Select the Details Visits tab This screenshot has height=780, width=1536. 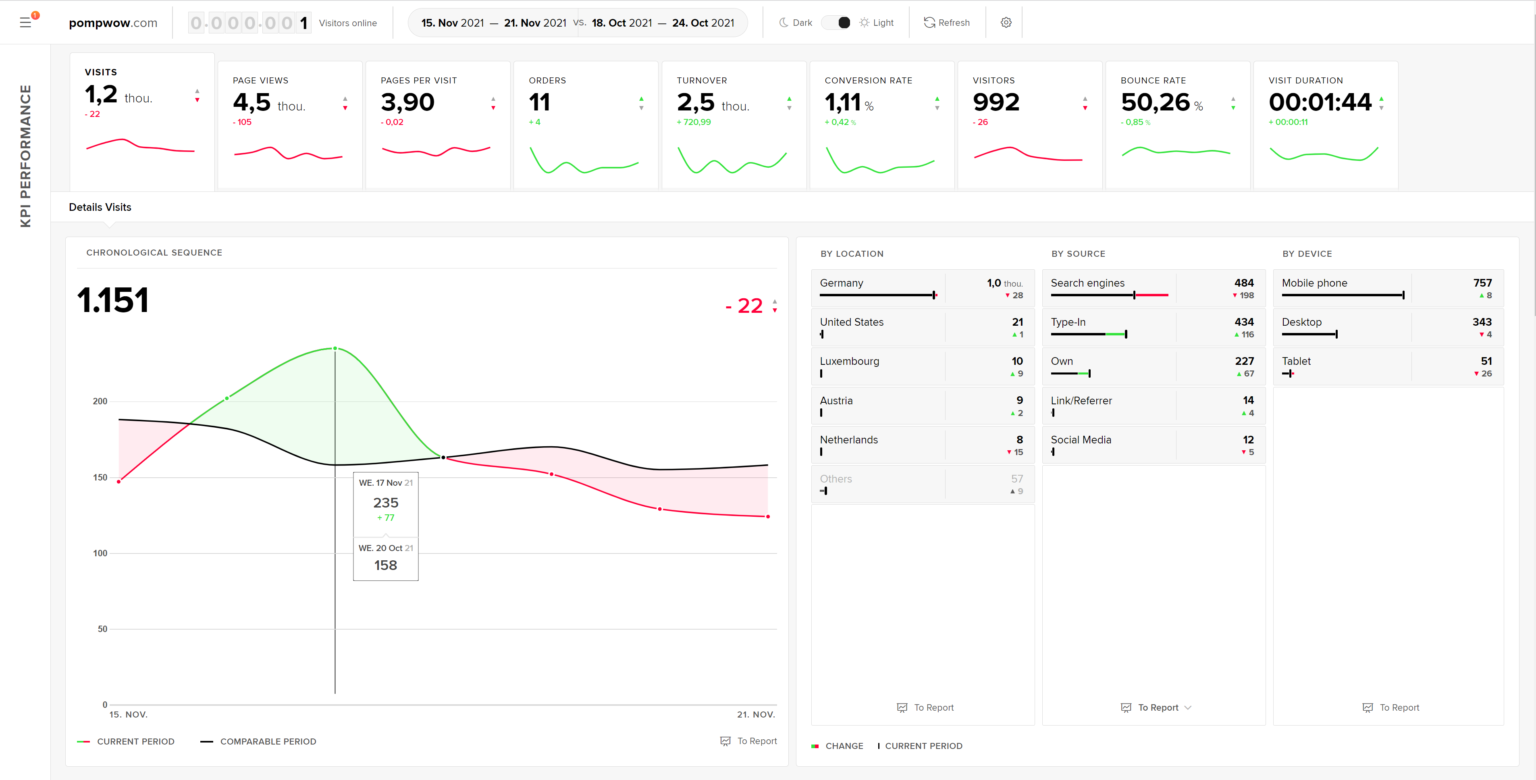99,207
